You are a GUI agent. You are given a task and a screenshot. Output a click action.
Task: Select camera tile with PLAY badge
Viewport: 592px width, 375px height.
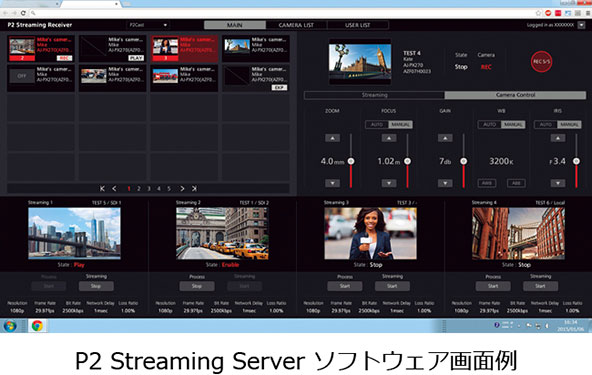click(113, 49)
